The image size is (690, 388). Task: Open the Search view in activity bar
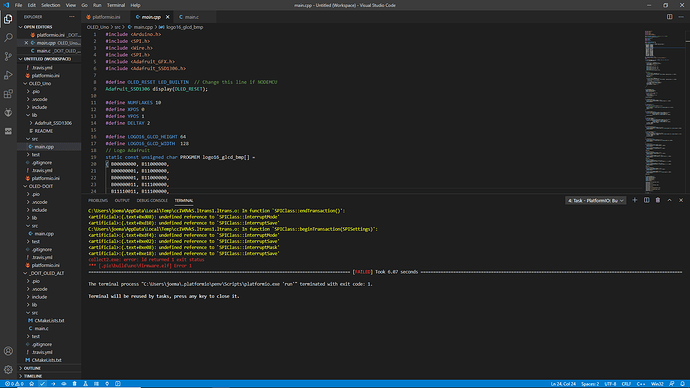pyautogui.click(x=8, y=38)
